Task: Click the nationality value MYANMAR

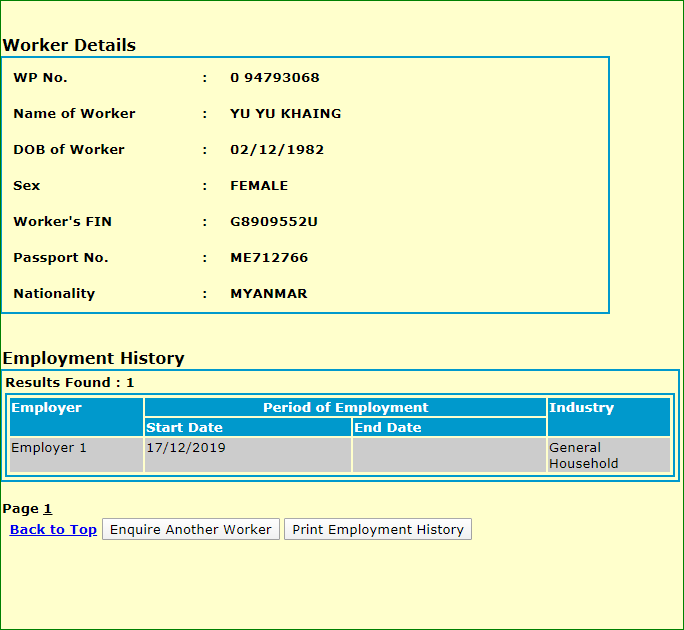Action: point(268,294)
